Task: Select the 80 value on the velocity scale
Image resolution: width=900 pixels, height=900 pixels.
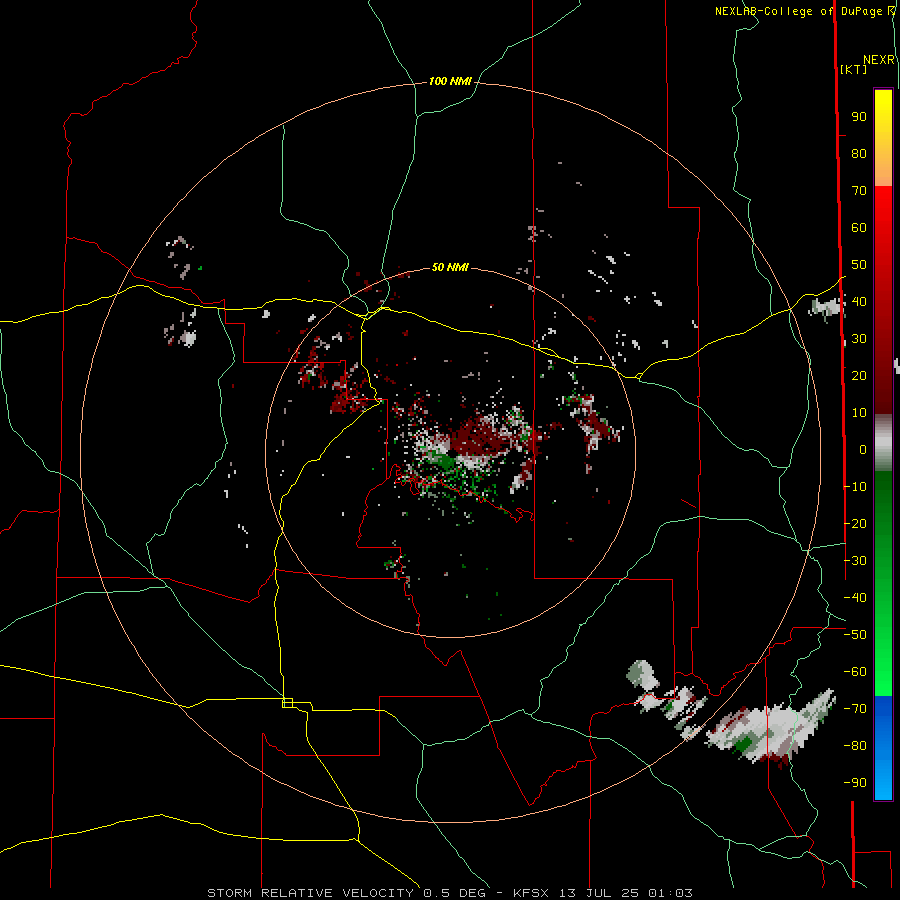Action: coord(859,154)
